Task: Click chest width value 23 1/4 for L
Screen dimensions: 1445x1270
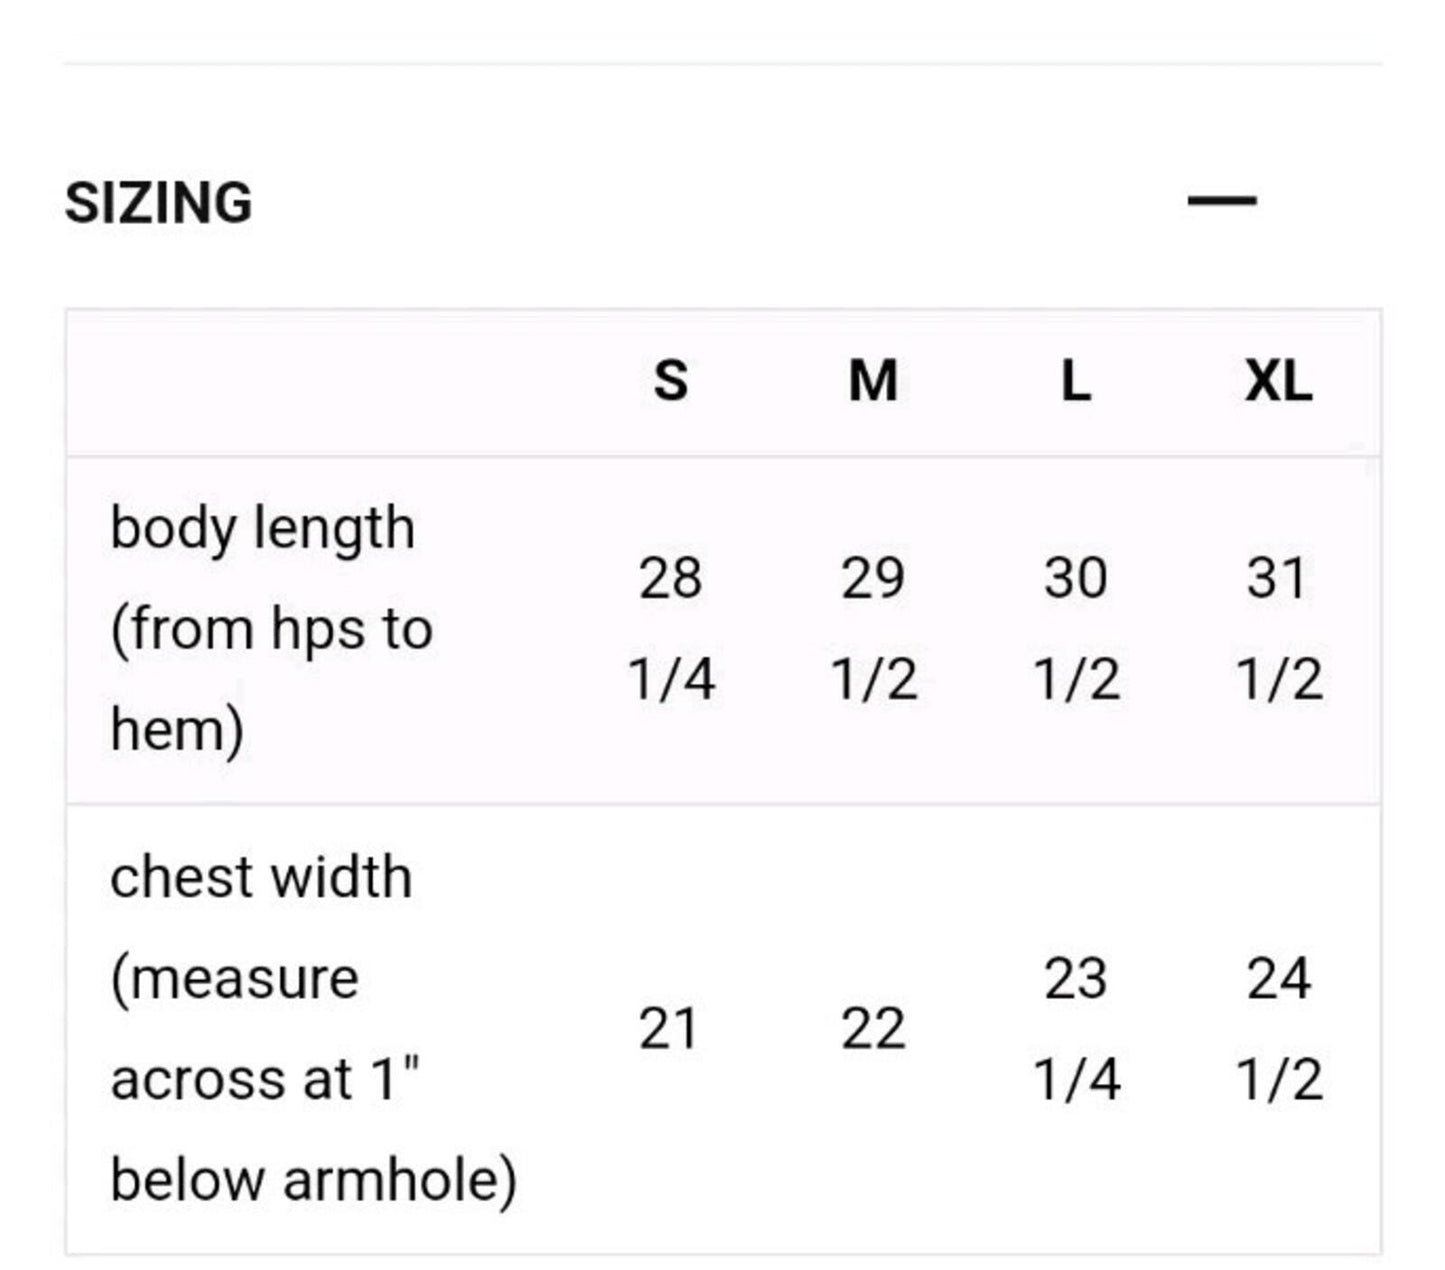Action: (1075, 1029)
